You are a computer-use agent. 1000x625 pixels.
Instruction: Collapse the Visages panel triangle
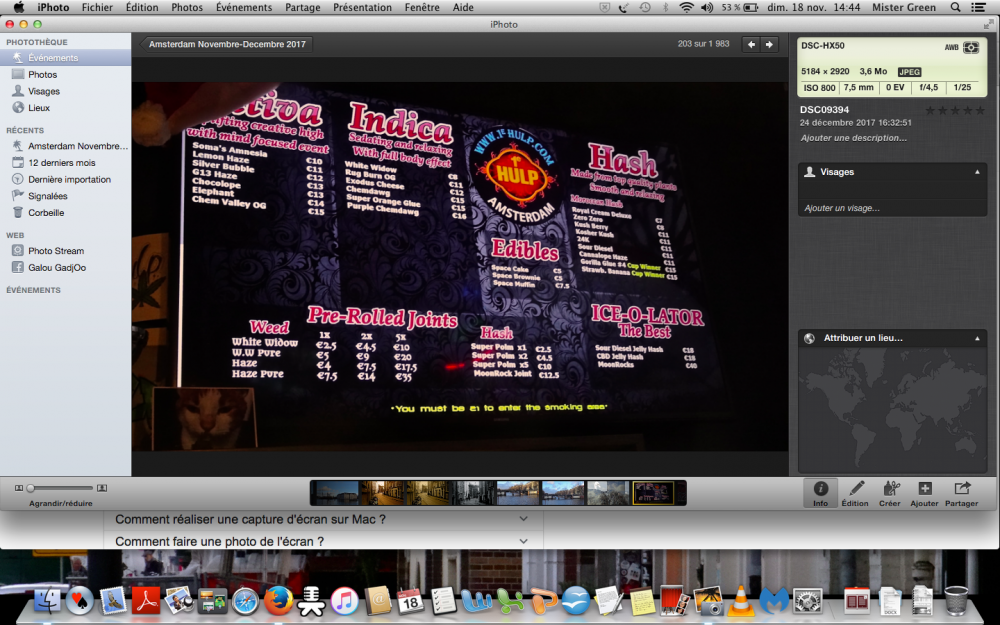[977, 172]
